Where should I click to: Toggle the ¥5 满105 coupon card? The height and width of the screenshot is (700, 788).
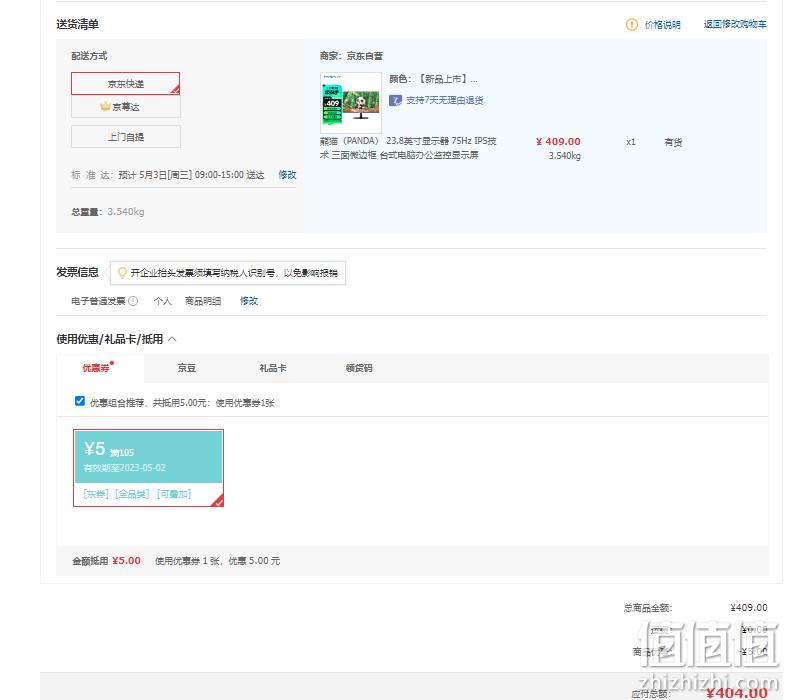[148, 468]
